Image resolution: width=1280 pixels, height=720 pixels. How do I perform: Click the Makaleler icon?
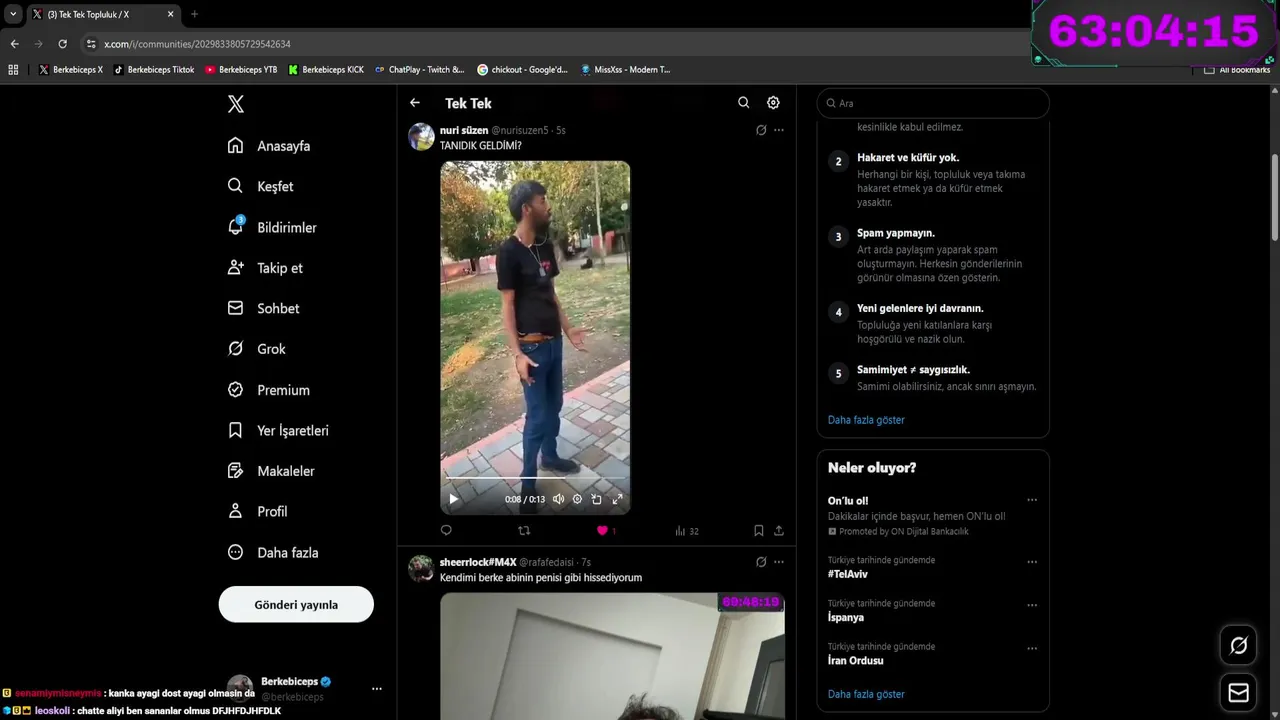tap(236, 471)
